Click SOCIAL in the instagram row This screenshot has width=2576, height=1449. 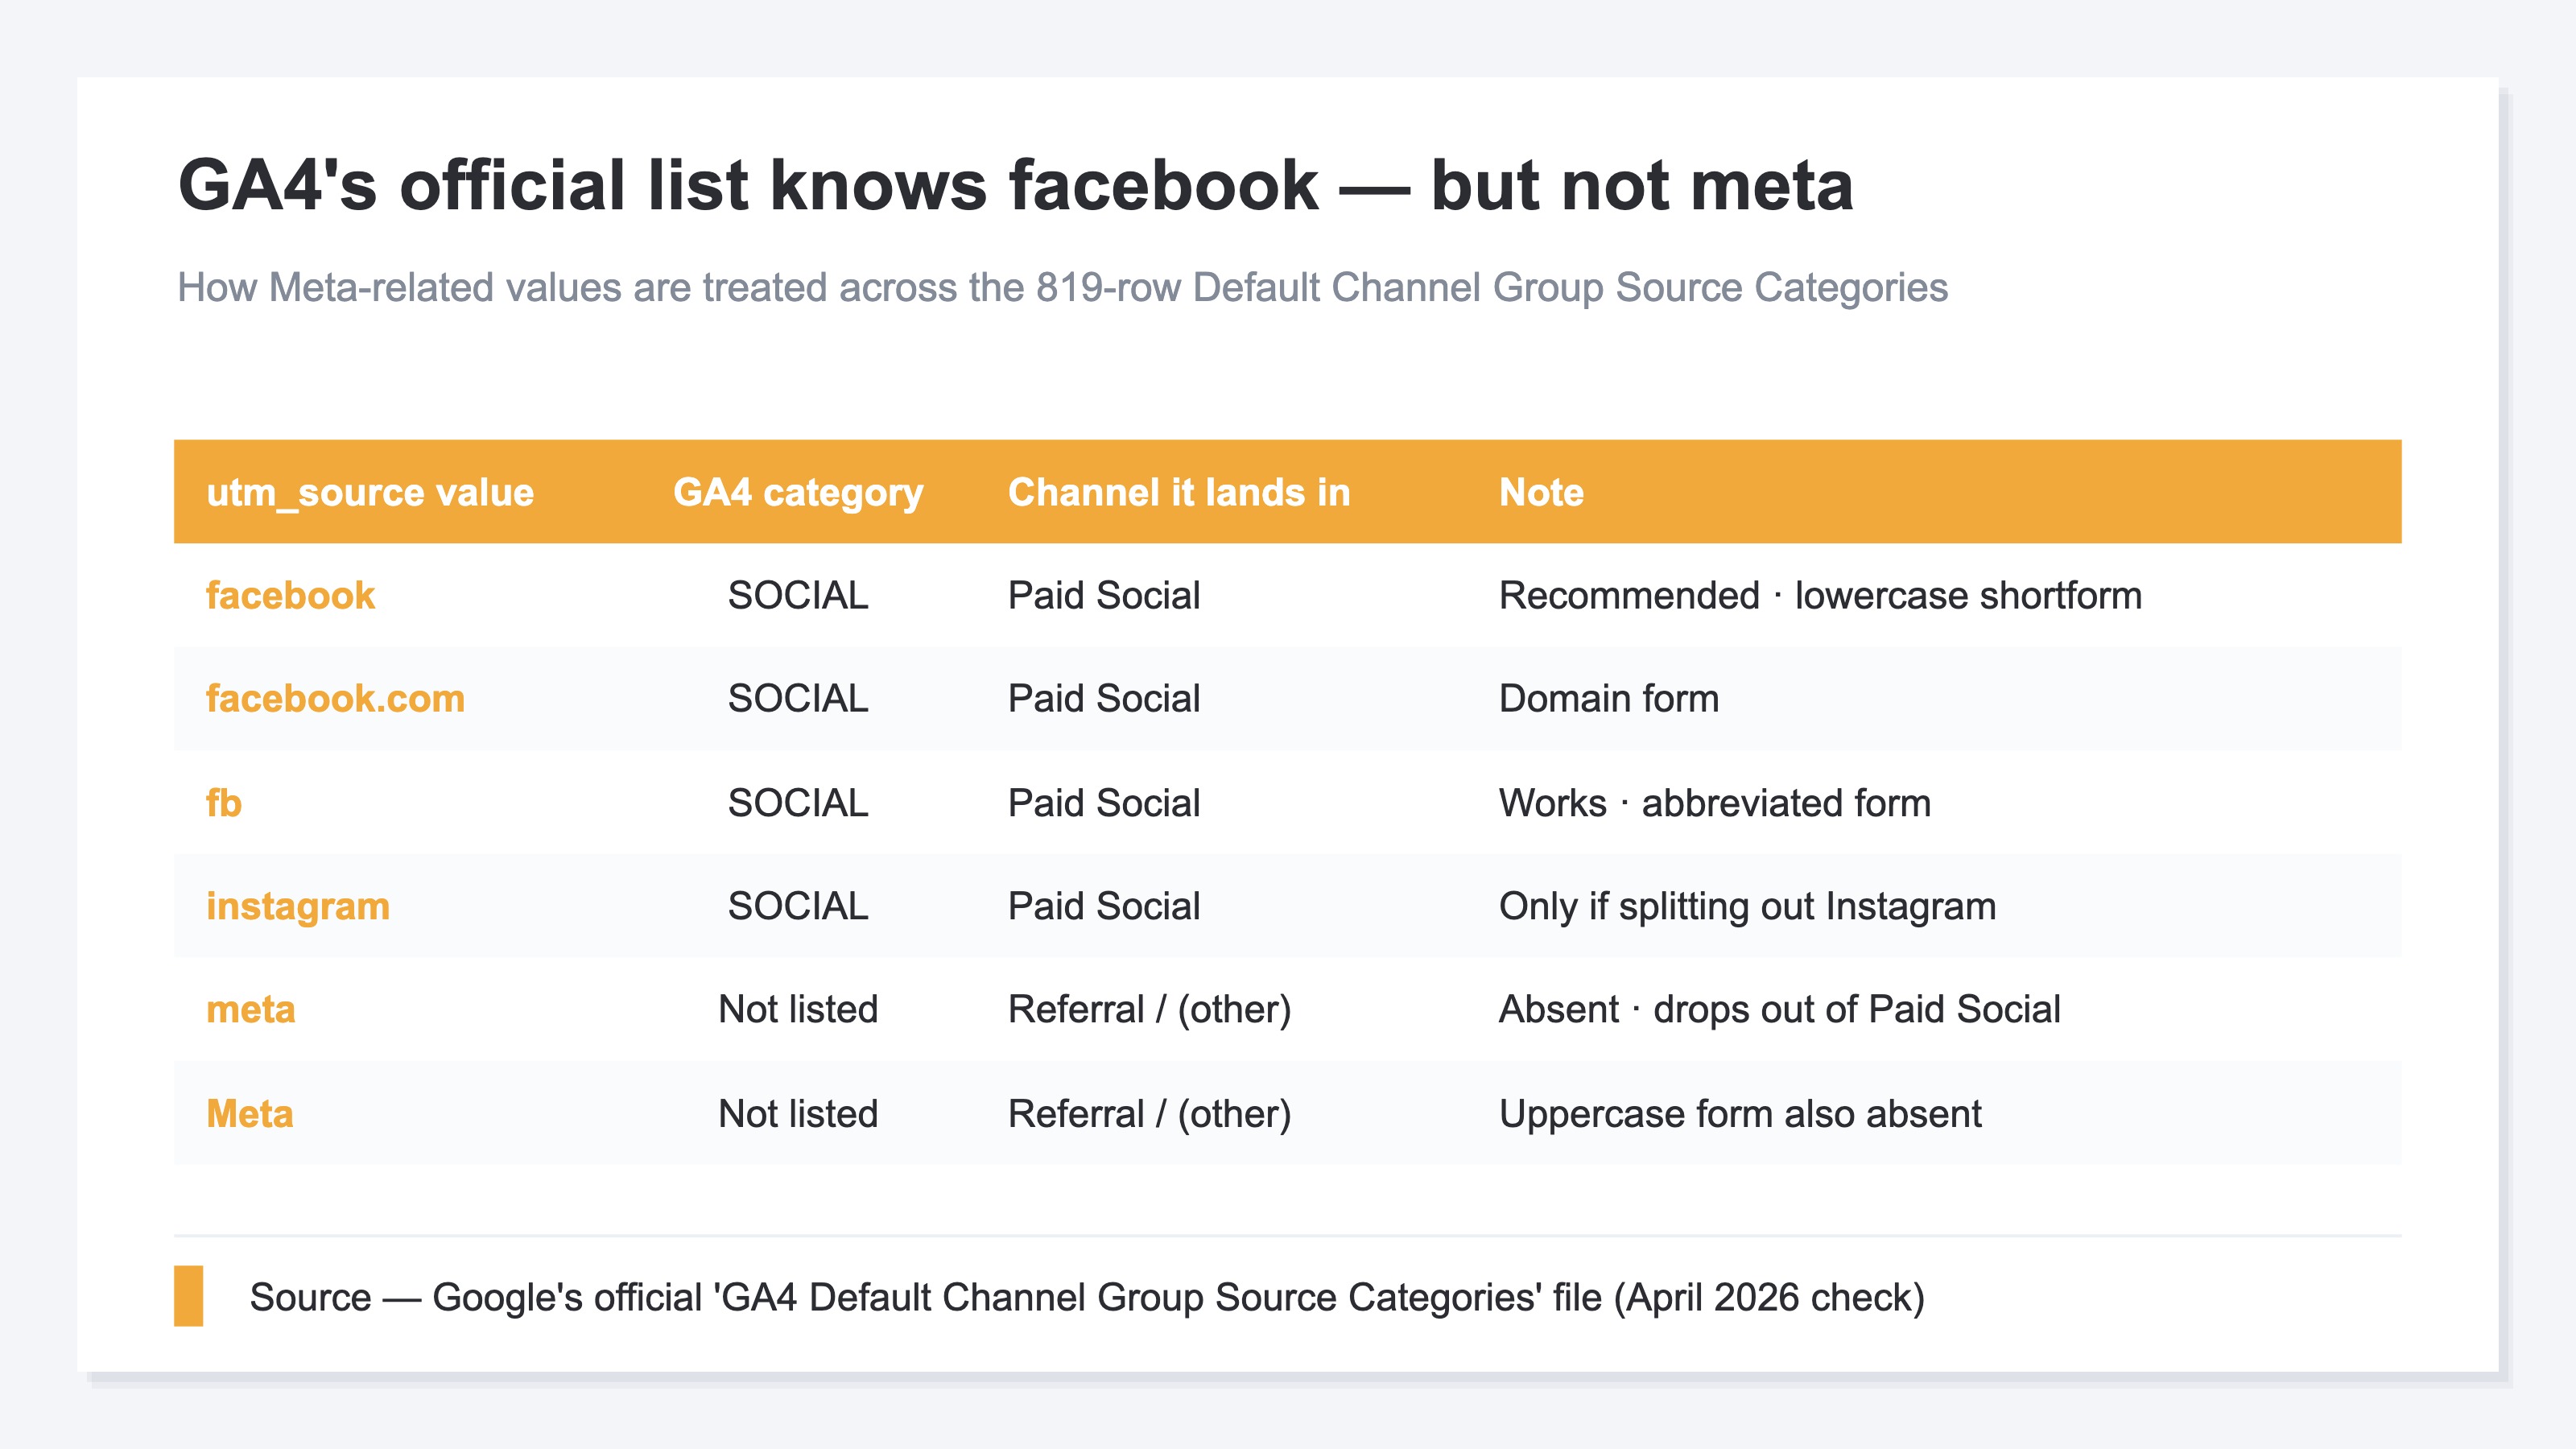798,906
